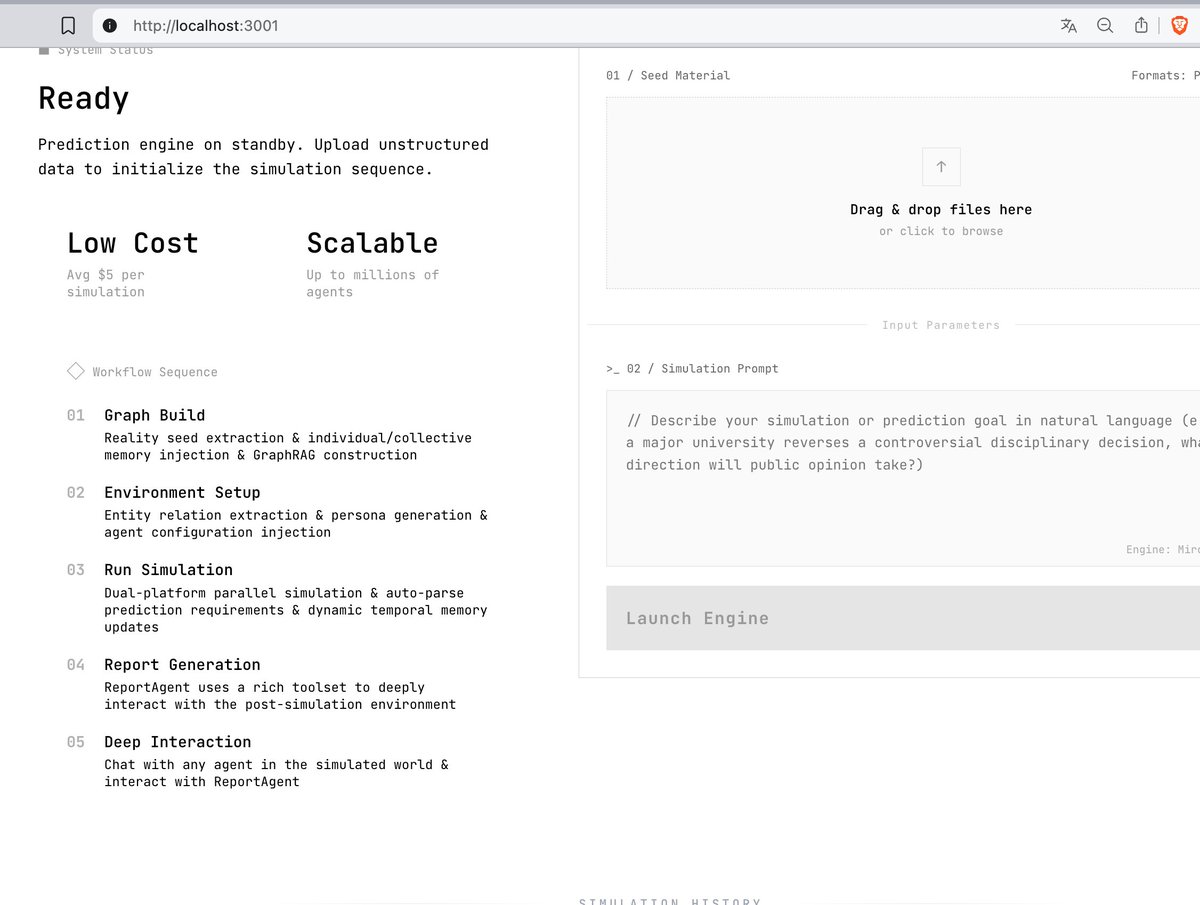Click the 'Scalable' heading
Image resolution: width=1200 pixels, height=905 pixels.
pyautogui.click(x=372, y=243)
